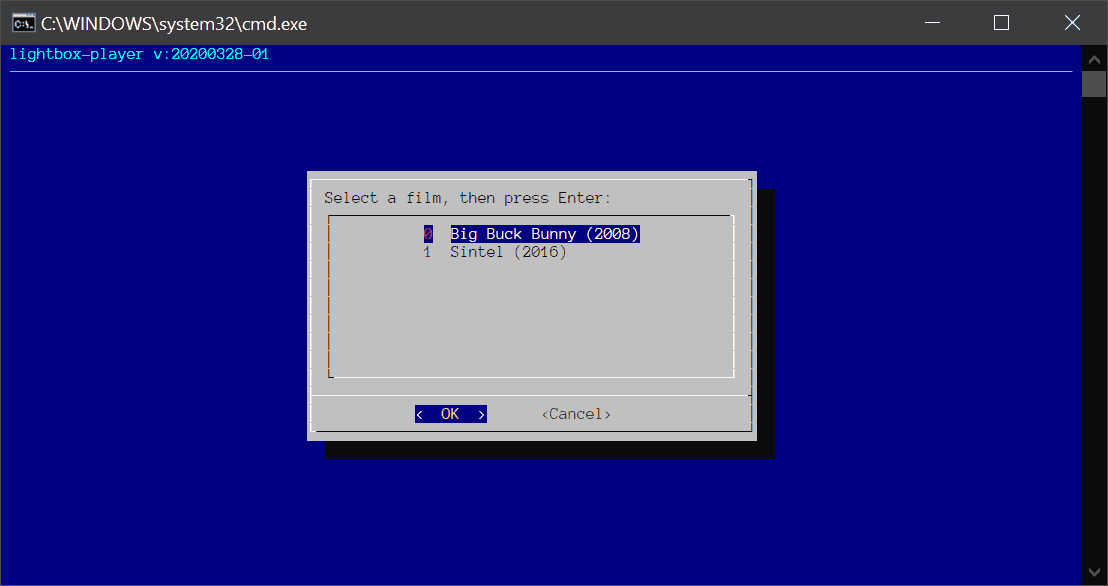Click the scrollbar down arrow
Viewport: 1108px width, 586px height.
pos(1095,571)
